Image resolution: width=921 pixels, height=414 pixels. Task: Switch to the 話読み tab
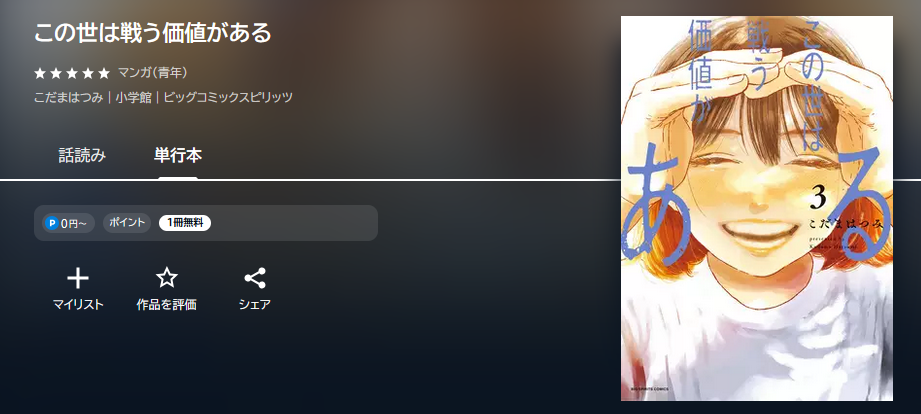[82, 156]
